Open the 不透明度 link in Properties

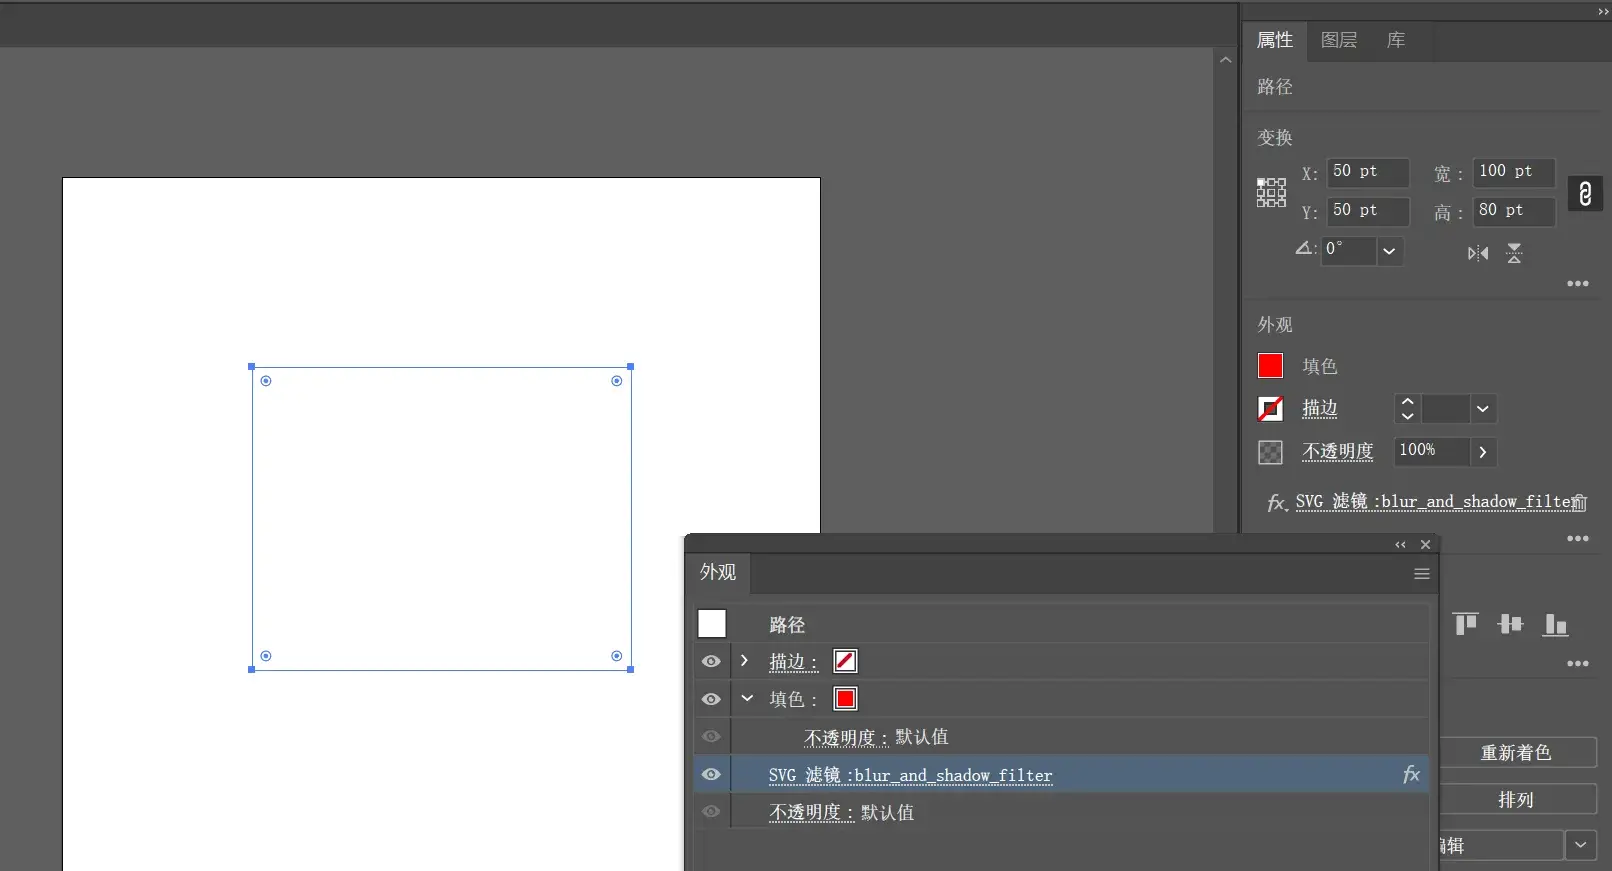click(x=1338, y=451)
